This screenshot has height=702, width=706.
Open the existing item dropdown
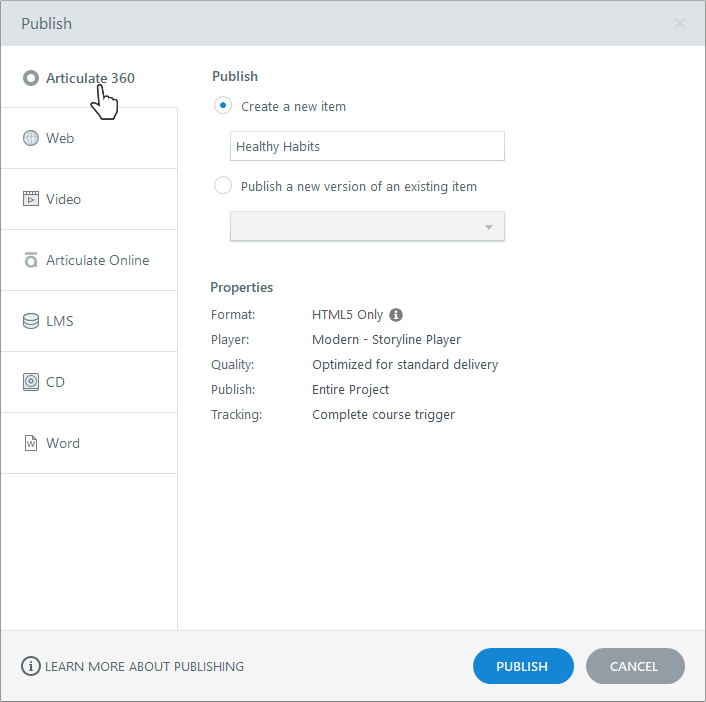point(367,226)
